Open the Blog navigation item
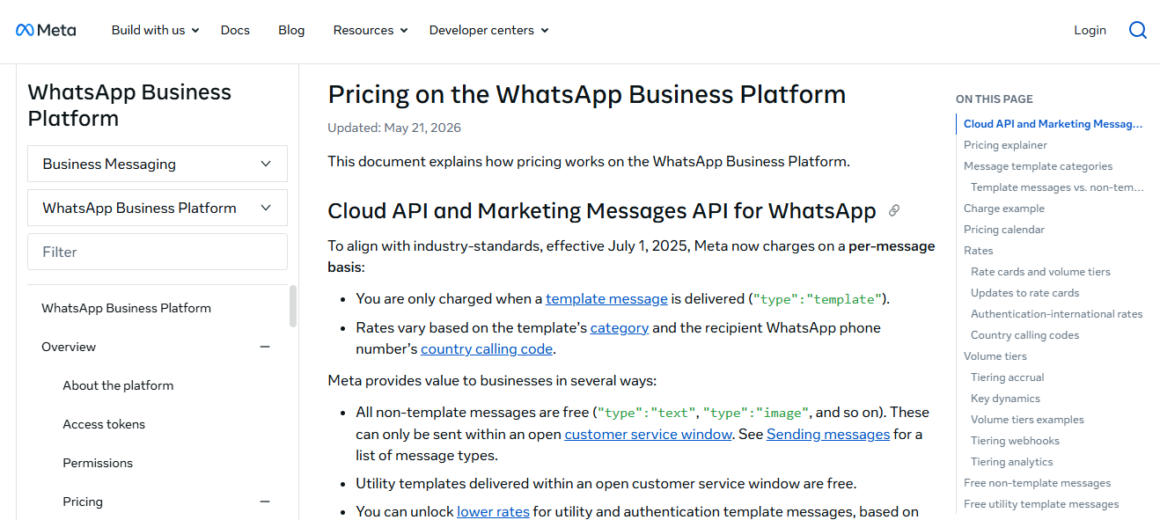Screen dimensions: 1160x520 tap(291, 30)
